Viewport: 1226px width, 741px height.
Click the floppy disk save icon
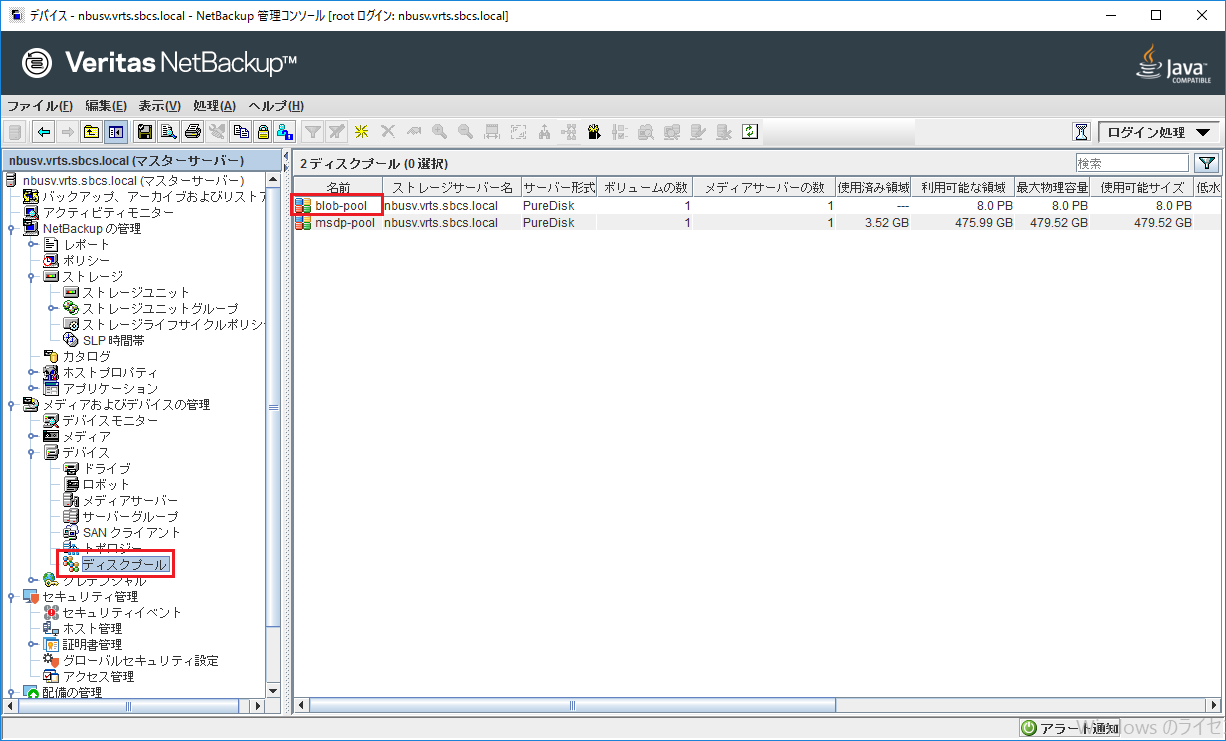[145, 132]
